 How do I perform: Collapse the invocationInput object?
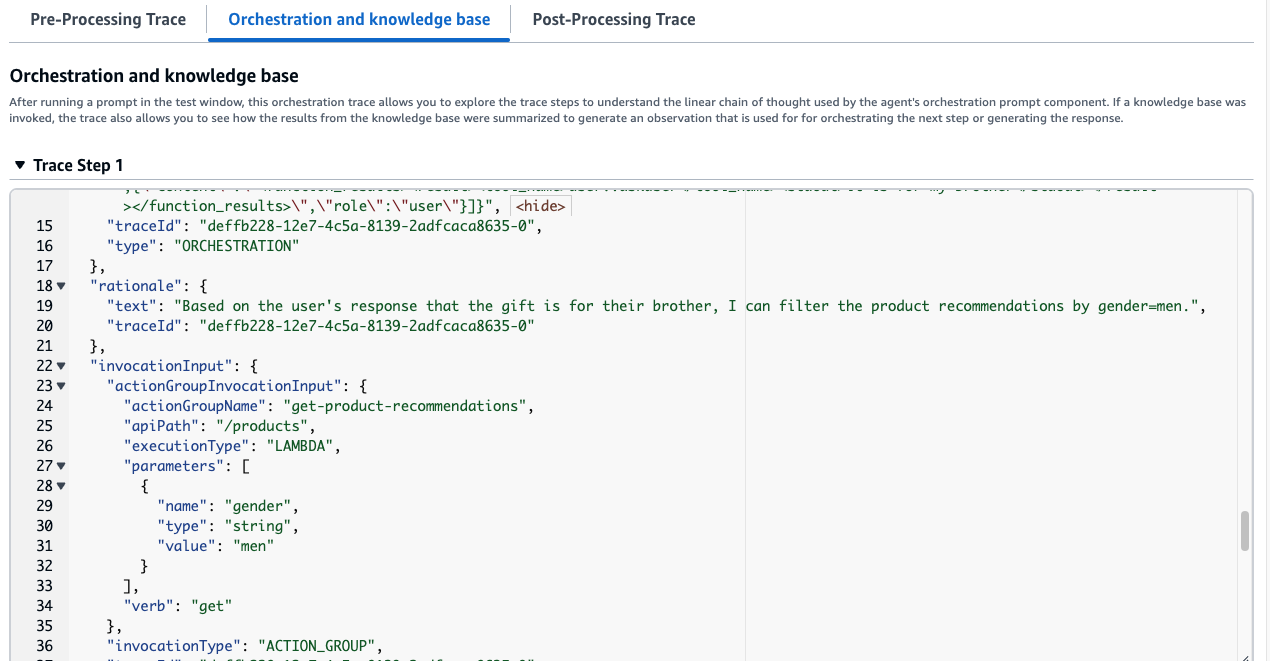click(62, 365)
